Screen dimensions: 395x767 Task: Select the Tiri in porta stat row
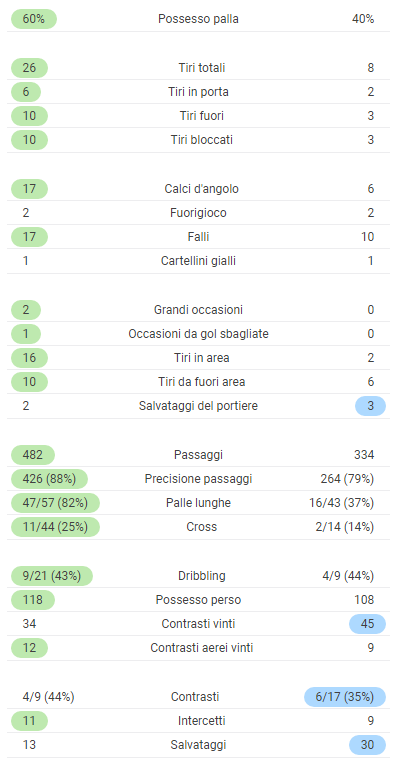click(198, 91)
